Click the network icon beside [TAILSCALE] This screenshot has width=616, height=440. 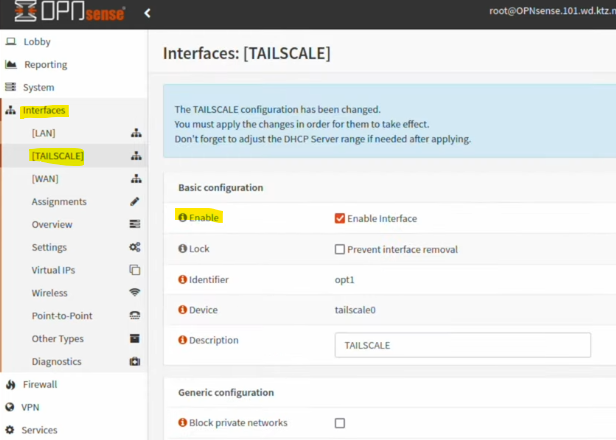click(136, 156)
